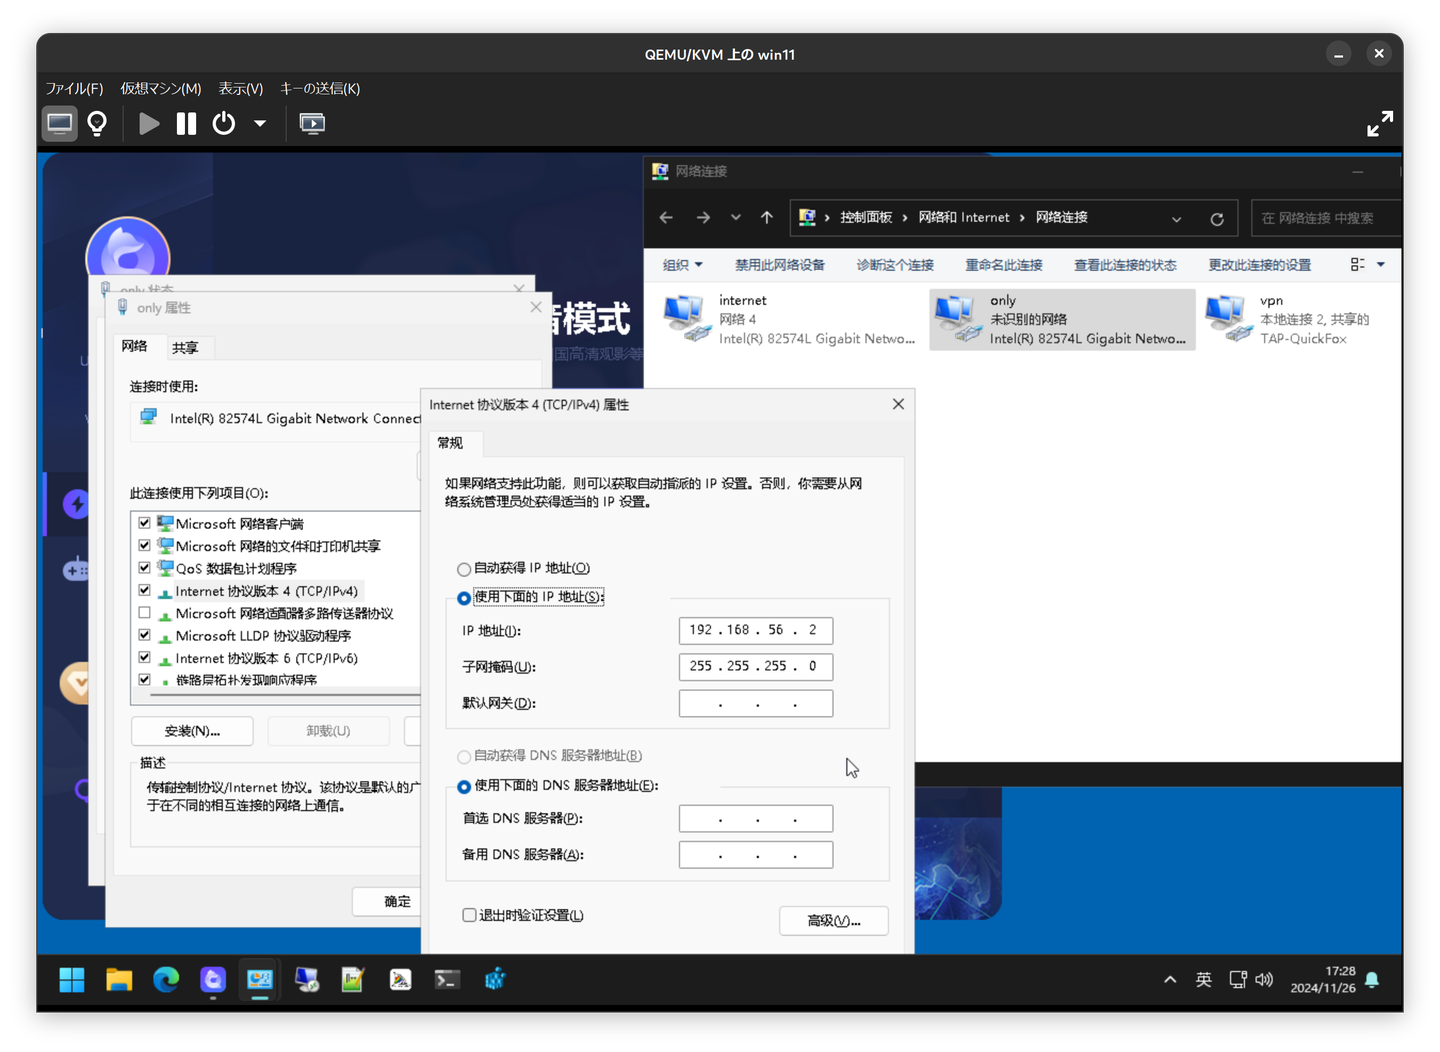
Task: Select the obtain IP address automatically option
Action: 464,569
